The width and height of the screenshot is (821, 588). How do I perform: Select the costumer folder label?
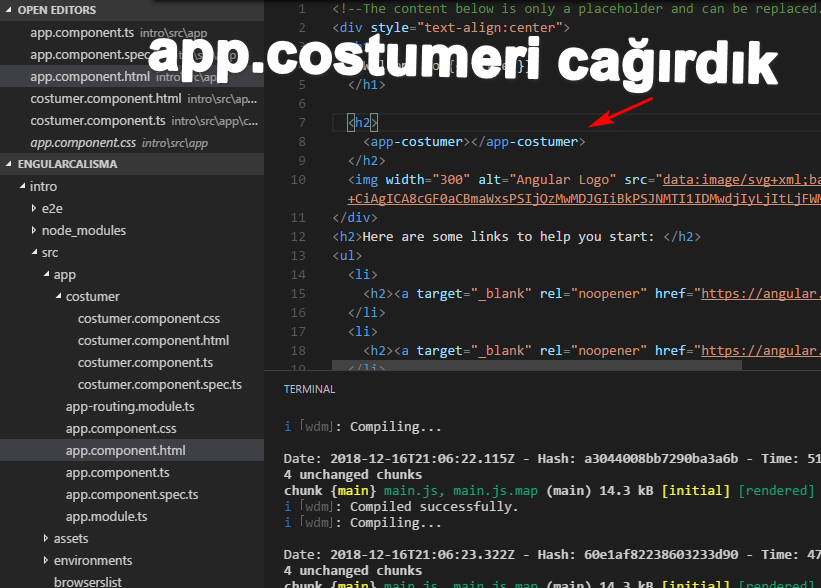coord(93,296)
